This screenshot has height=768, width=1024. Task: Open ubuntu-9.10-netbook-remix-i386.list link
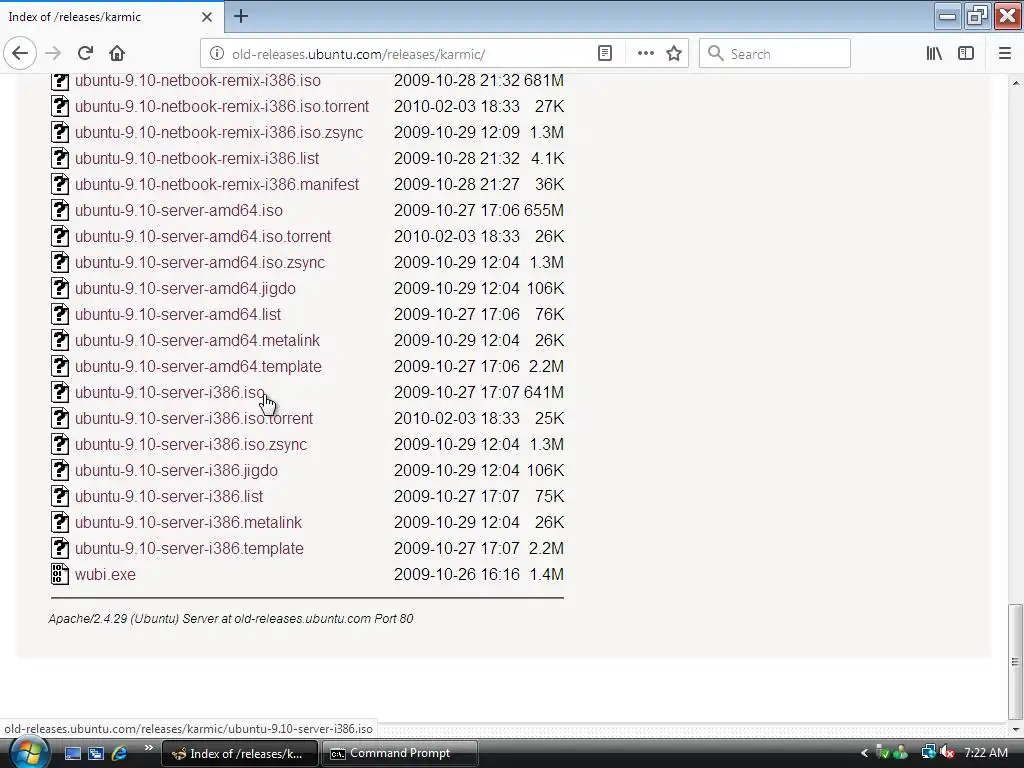pyautogui.click(x=197, y=159)
